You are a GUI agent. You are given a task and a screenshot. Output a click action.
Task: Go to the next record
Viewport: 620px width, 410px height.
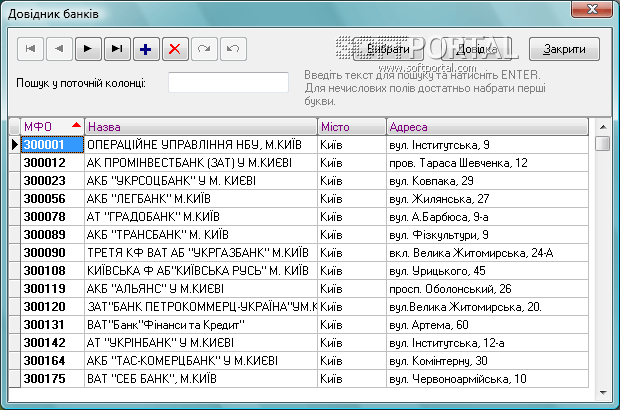pyautogui.click(x=88, y=49)
